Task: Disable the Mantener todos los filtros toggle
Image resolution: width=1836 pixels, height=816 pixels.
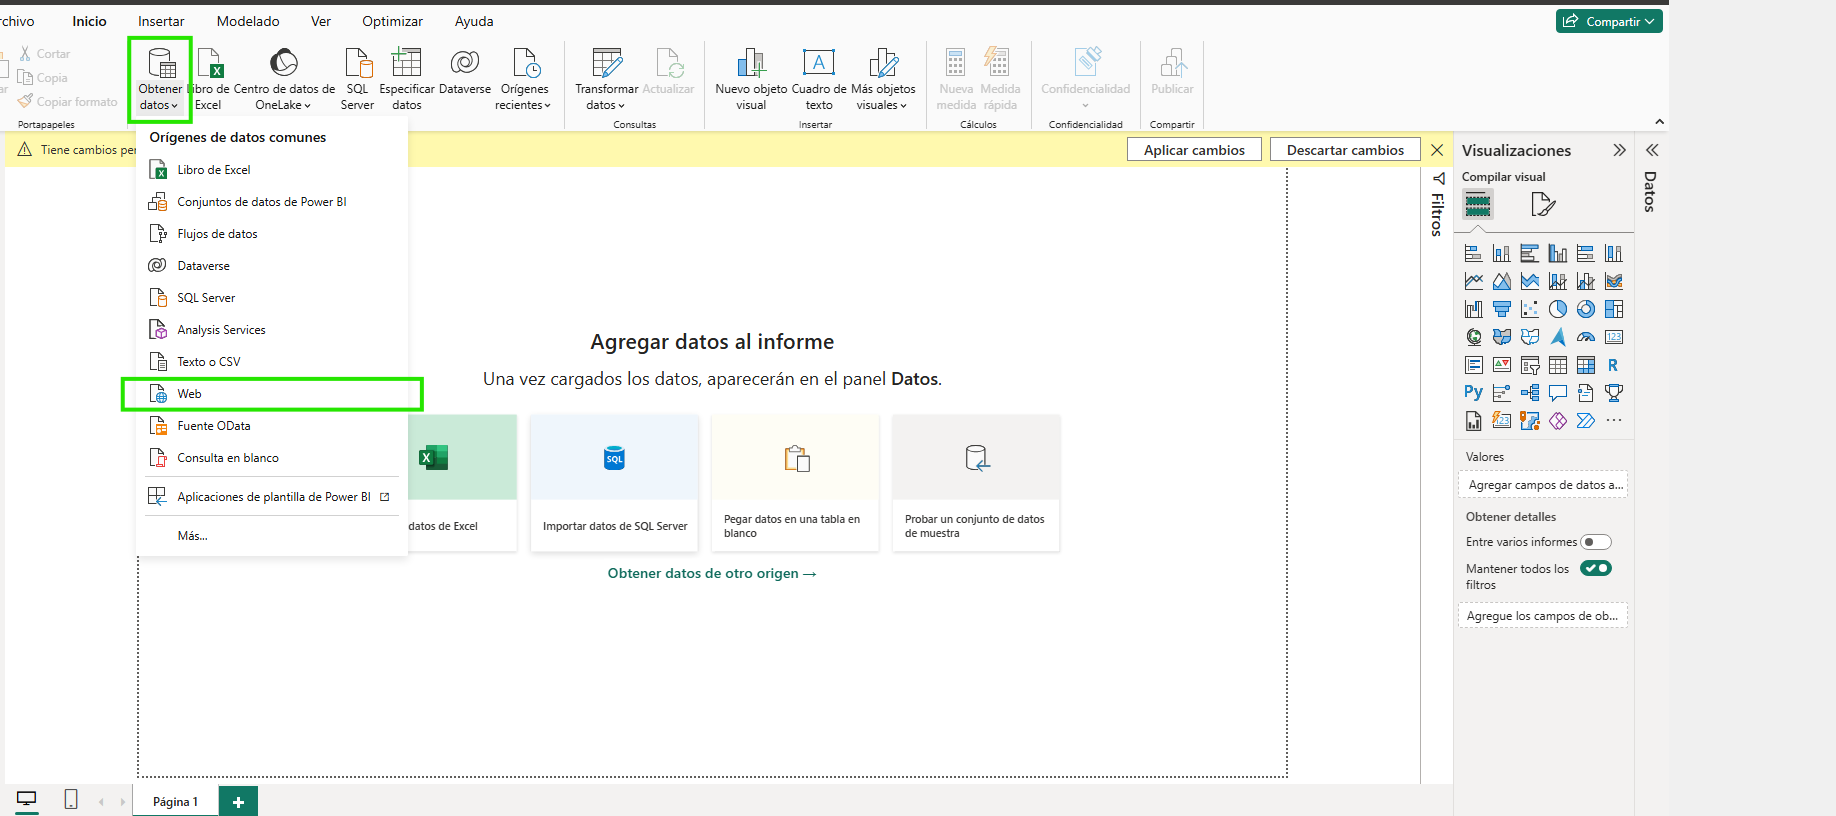Action: tap(1595, 568)
